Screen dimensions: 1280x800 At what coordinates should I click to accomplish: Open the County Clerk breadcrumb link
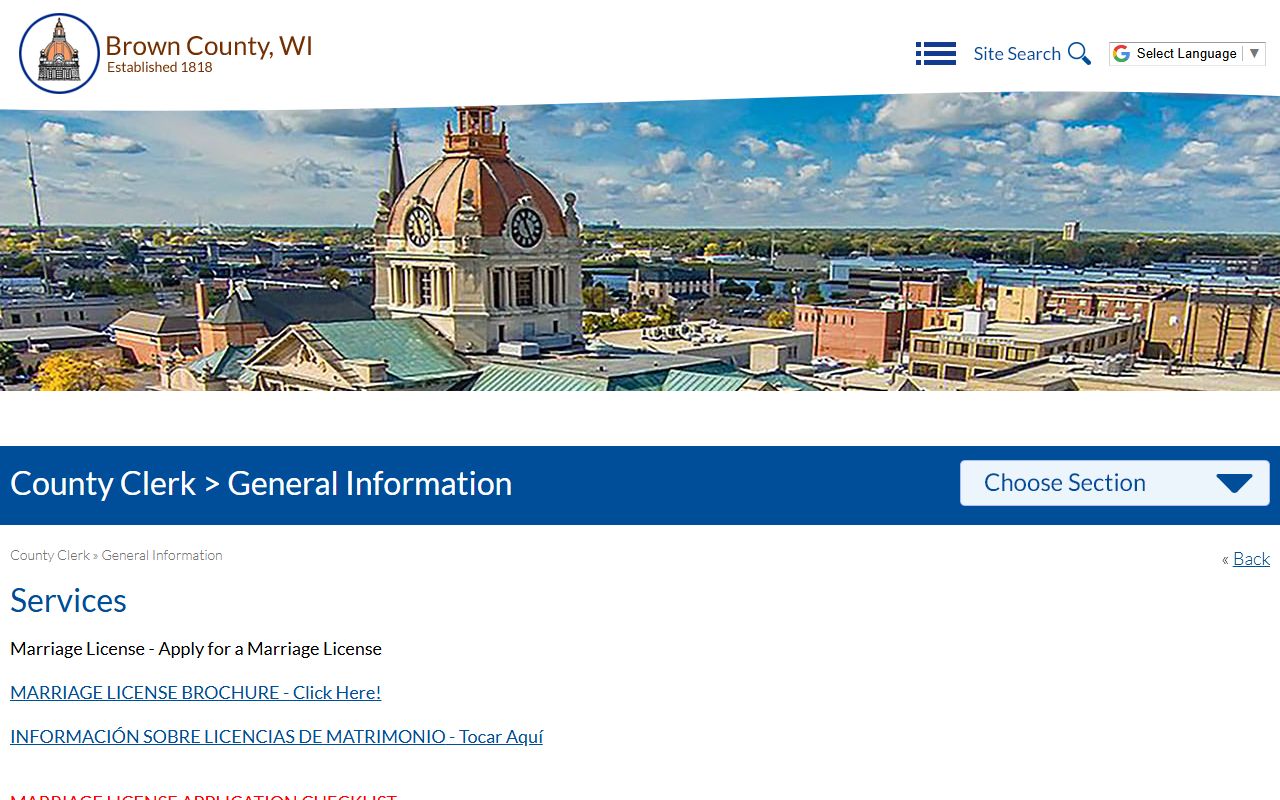[50, 555]
